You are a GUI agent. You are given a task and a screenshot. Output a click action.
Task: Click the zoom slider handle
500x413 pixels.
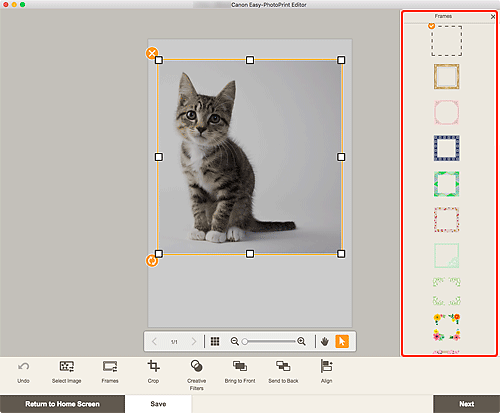click(245, 342)
